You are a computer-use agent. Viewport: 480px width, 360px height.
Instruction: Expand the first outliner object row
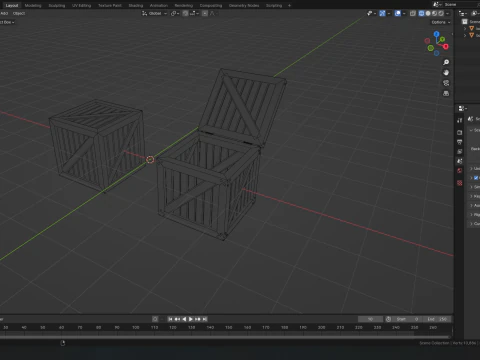tap(465, 29)
